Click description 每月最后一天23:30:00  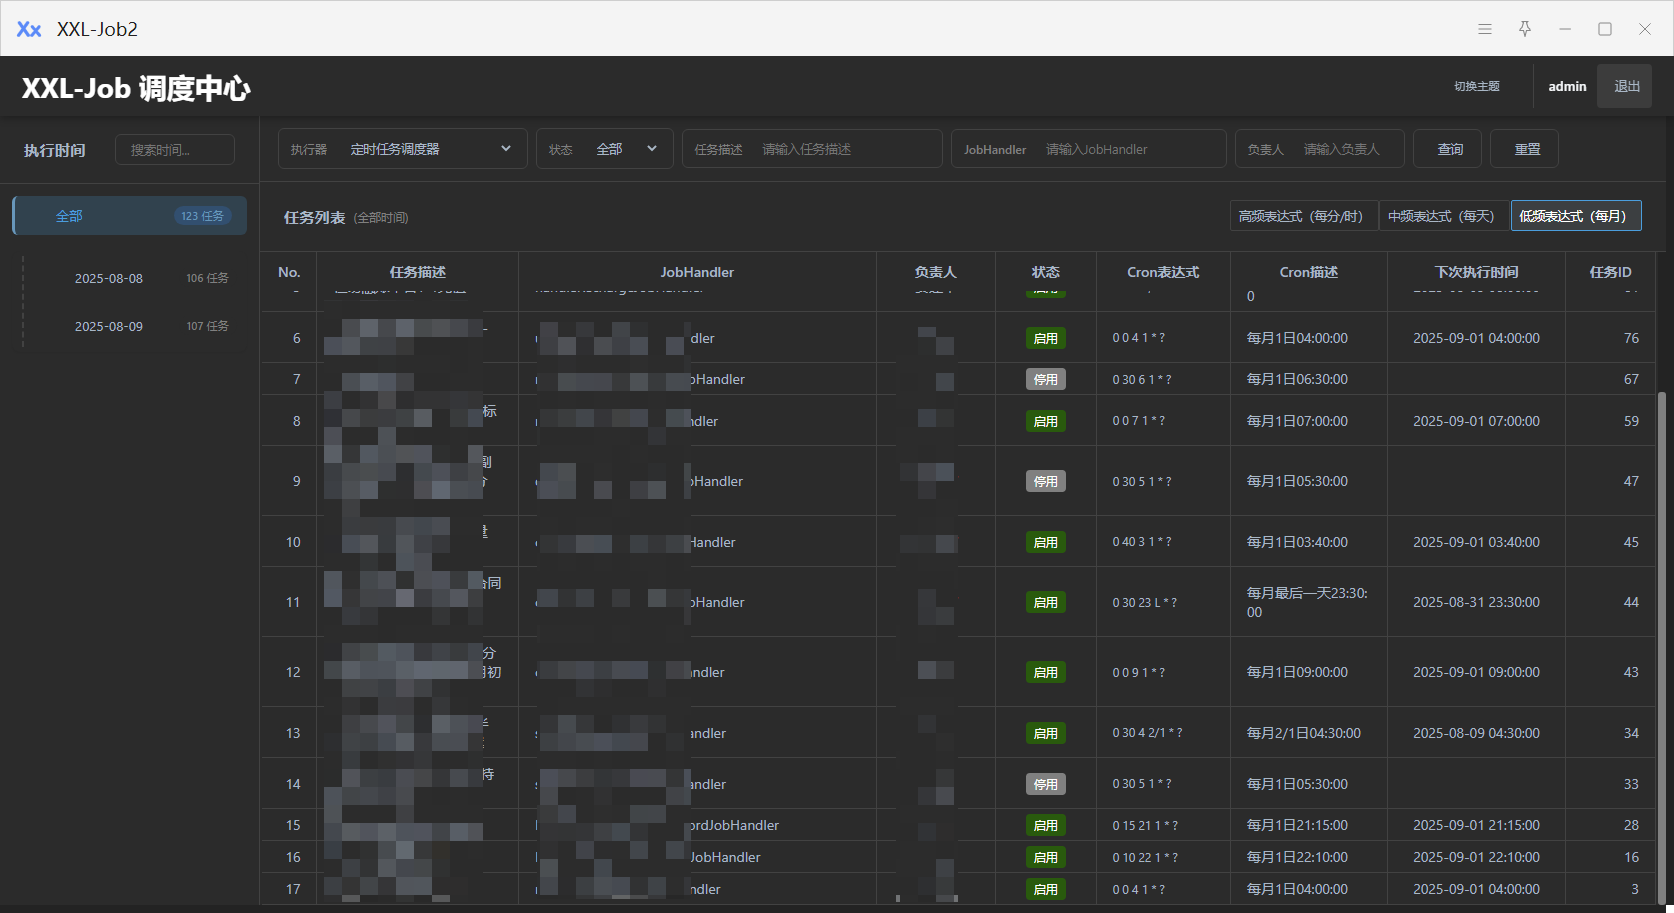pos(1306,602)
